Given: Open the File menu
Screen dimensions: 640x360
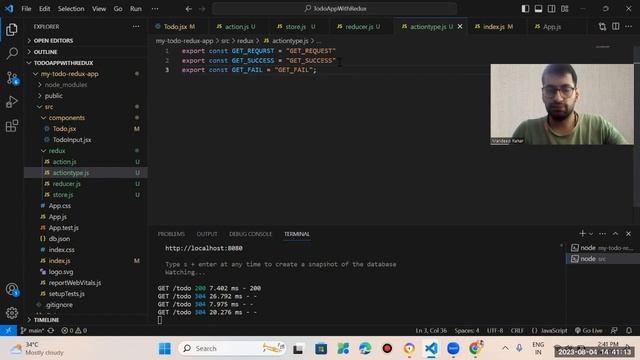Looking at the screenshot, I should click(26, 9).
